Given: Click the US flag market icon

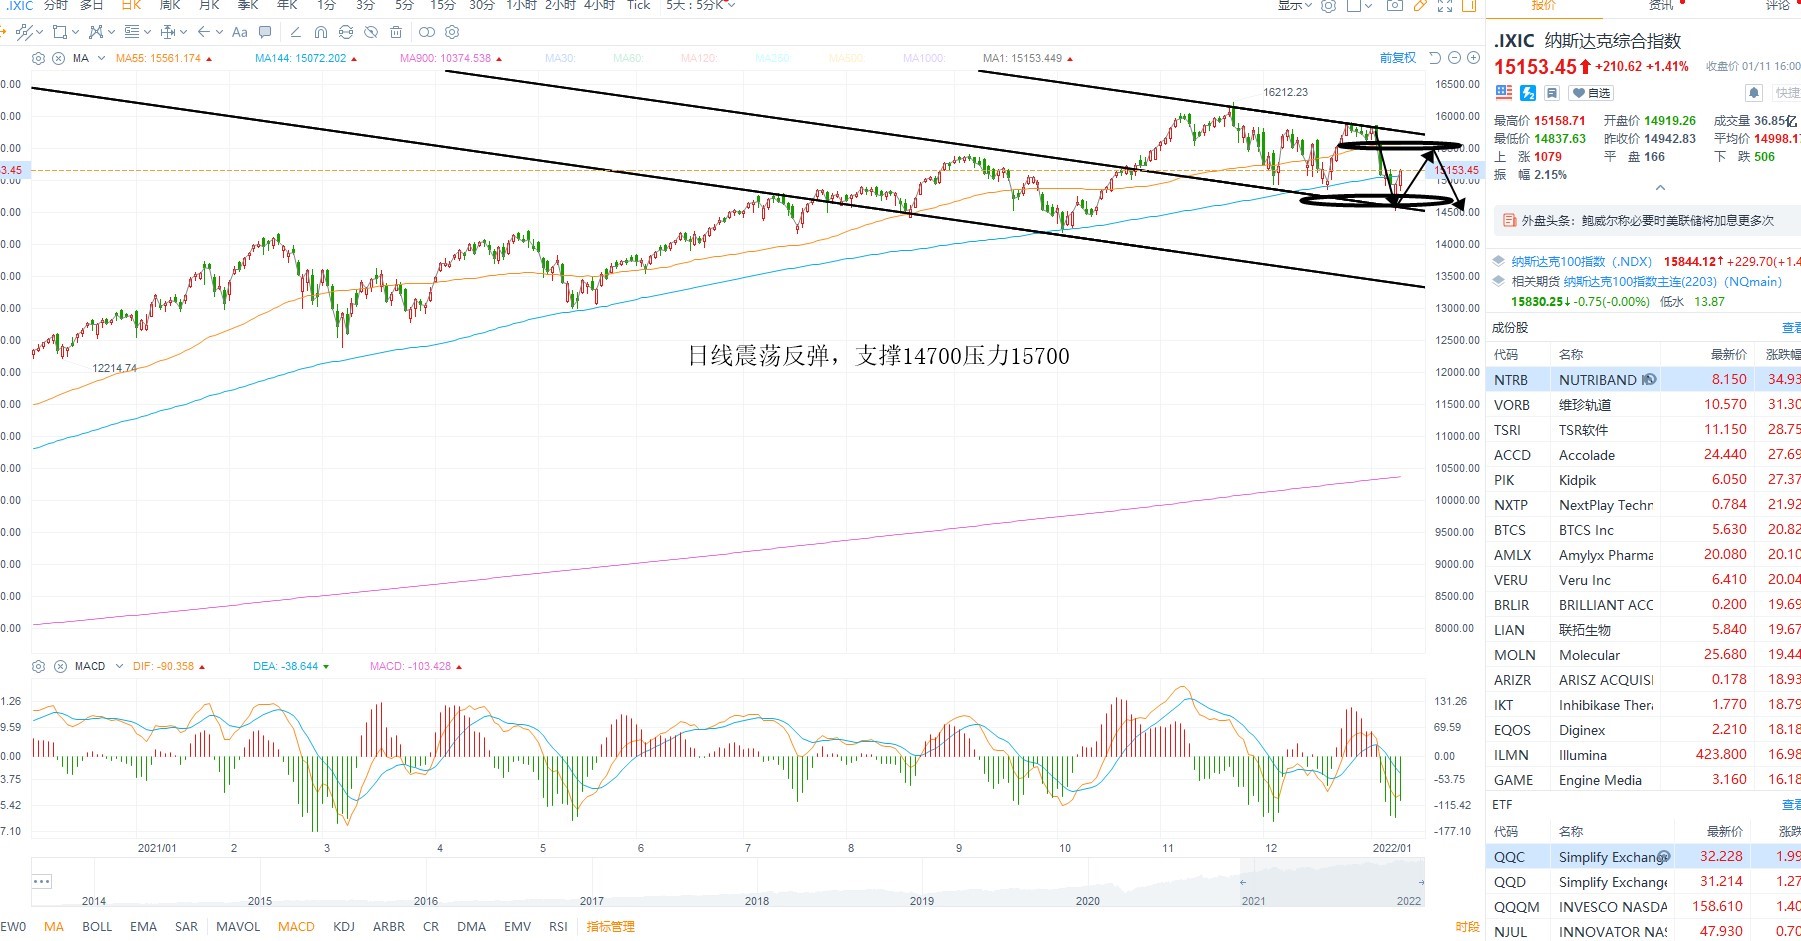Looking at the screenshot, I should pyautogui.click(x=1504, y=93).
